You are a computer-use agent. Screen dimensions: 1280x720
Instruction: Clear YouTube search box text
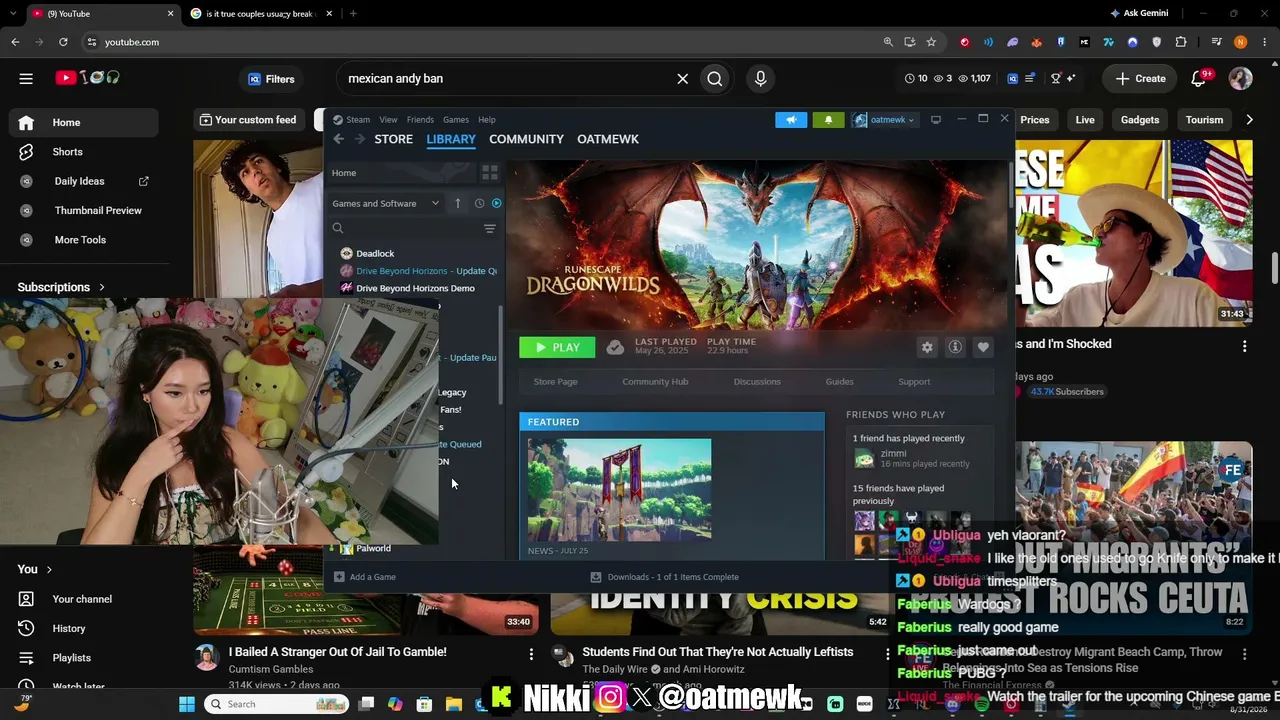683,78
